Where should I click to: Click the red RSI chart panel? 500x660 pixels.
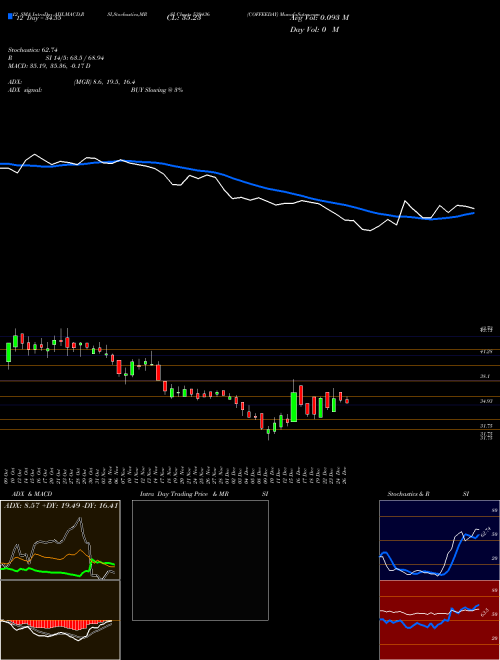pos(439,620)
